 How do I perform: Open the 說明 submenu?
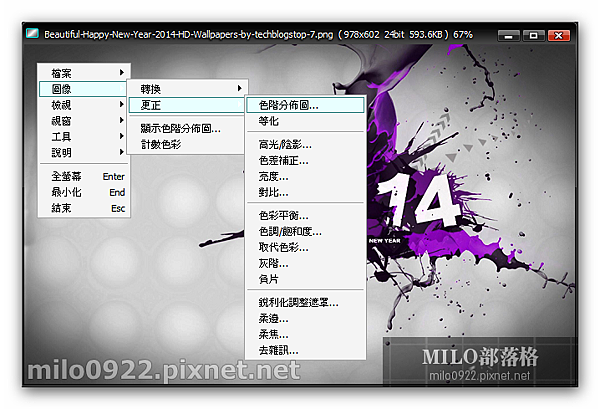pyautogui.click(x=84, y=152)
